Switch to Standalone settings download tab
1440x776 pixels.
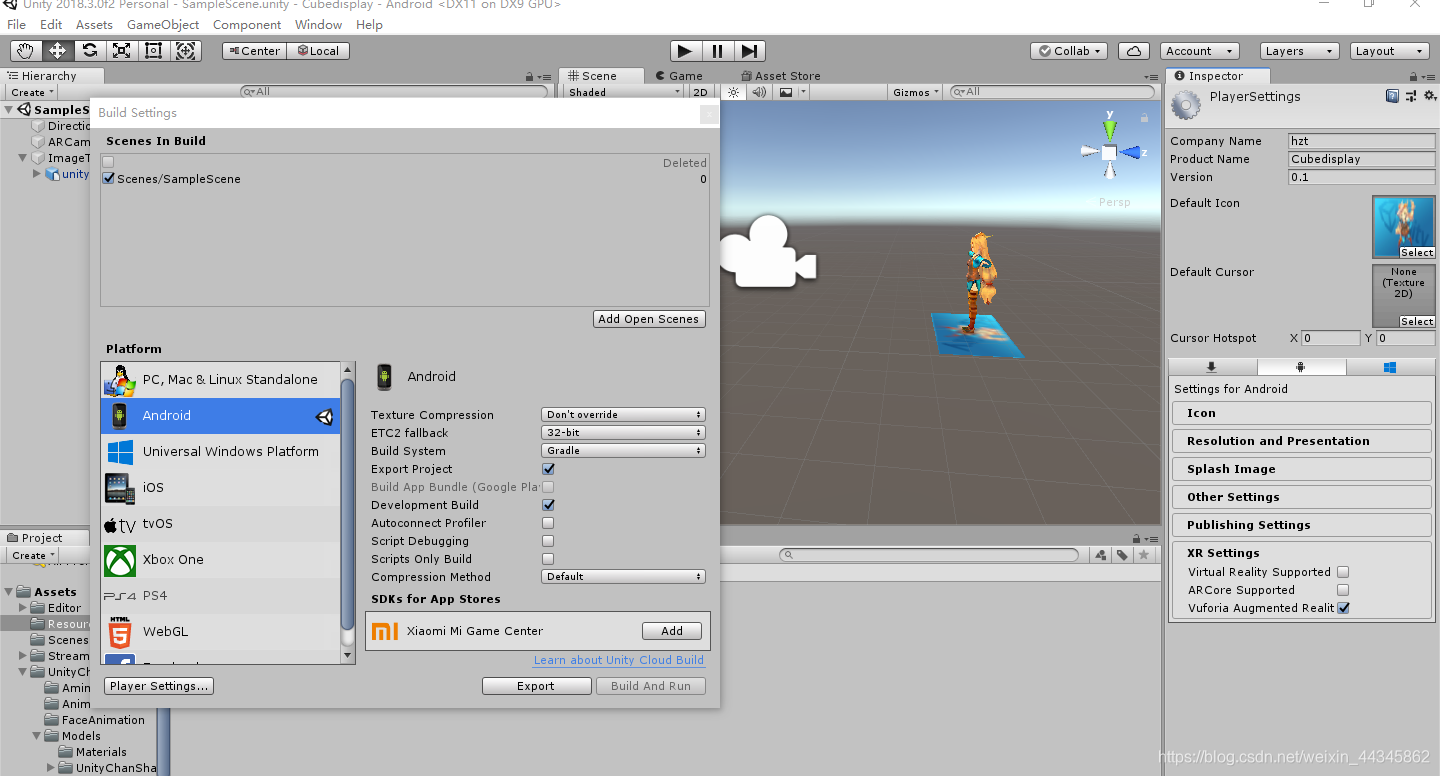[x=1212, y=367]
